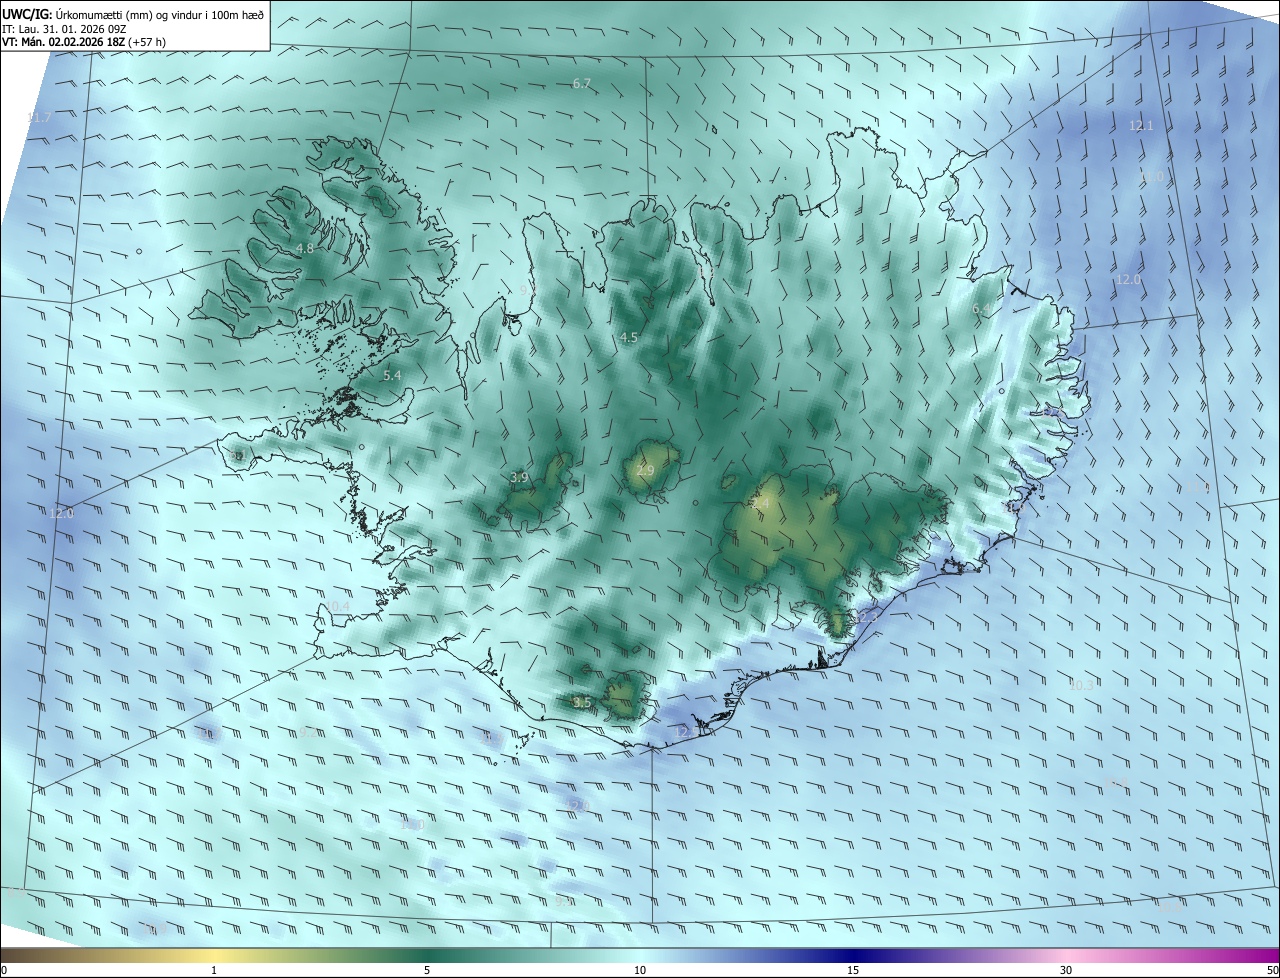This screenshot has height=978, width=1280.
Task: Click the 15 tick label on the color bar
Action: [853, 971]
